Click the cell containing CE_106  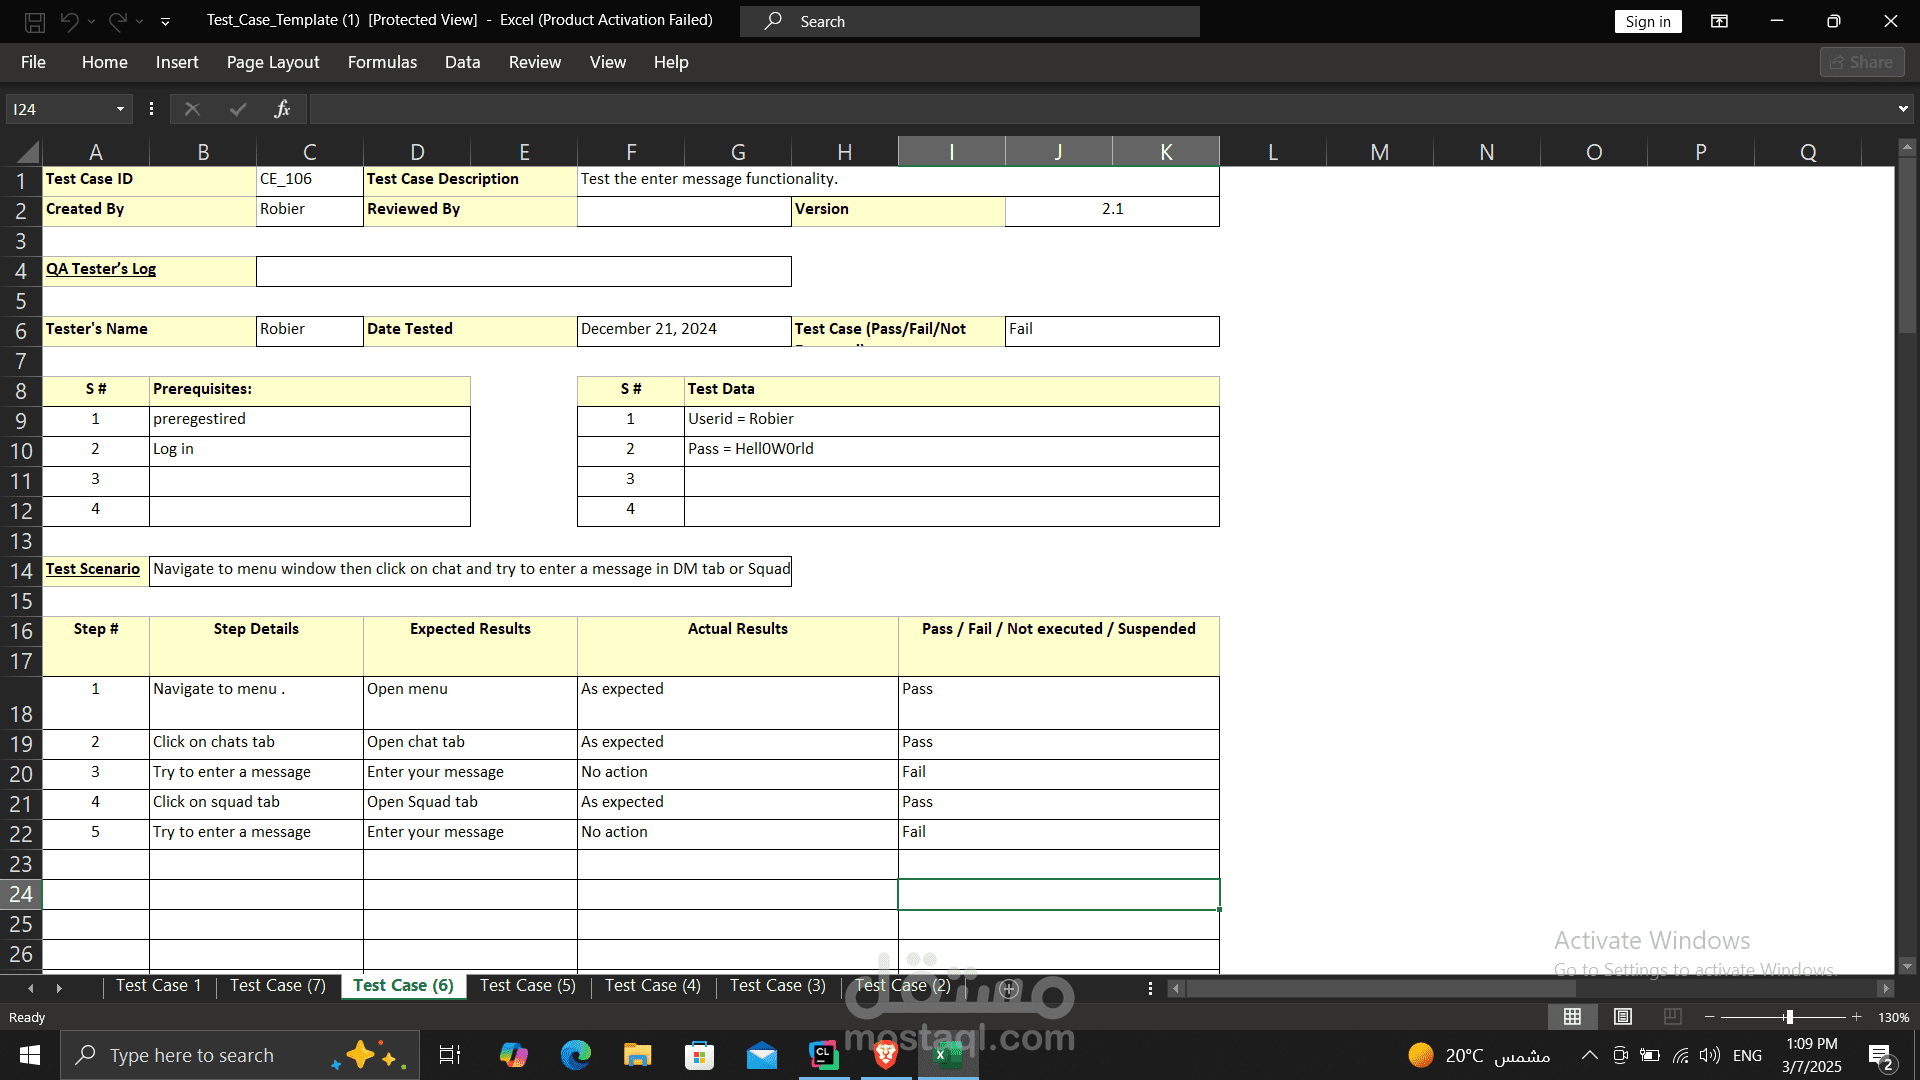click(310, 180)
